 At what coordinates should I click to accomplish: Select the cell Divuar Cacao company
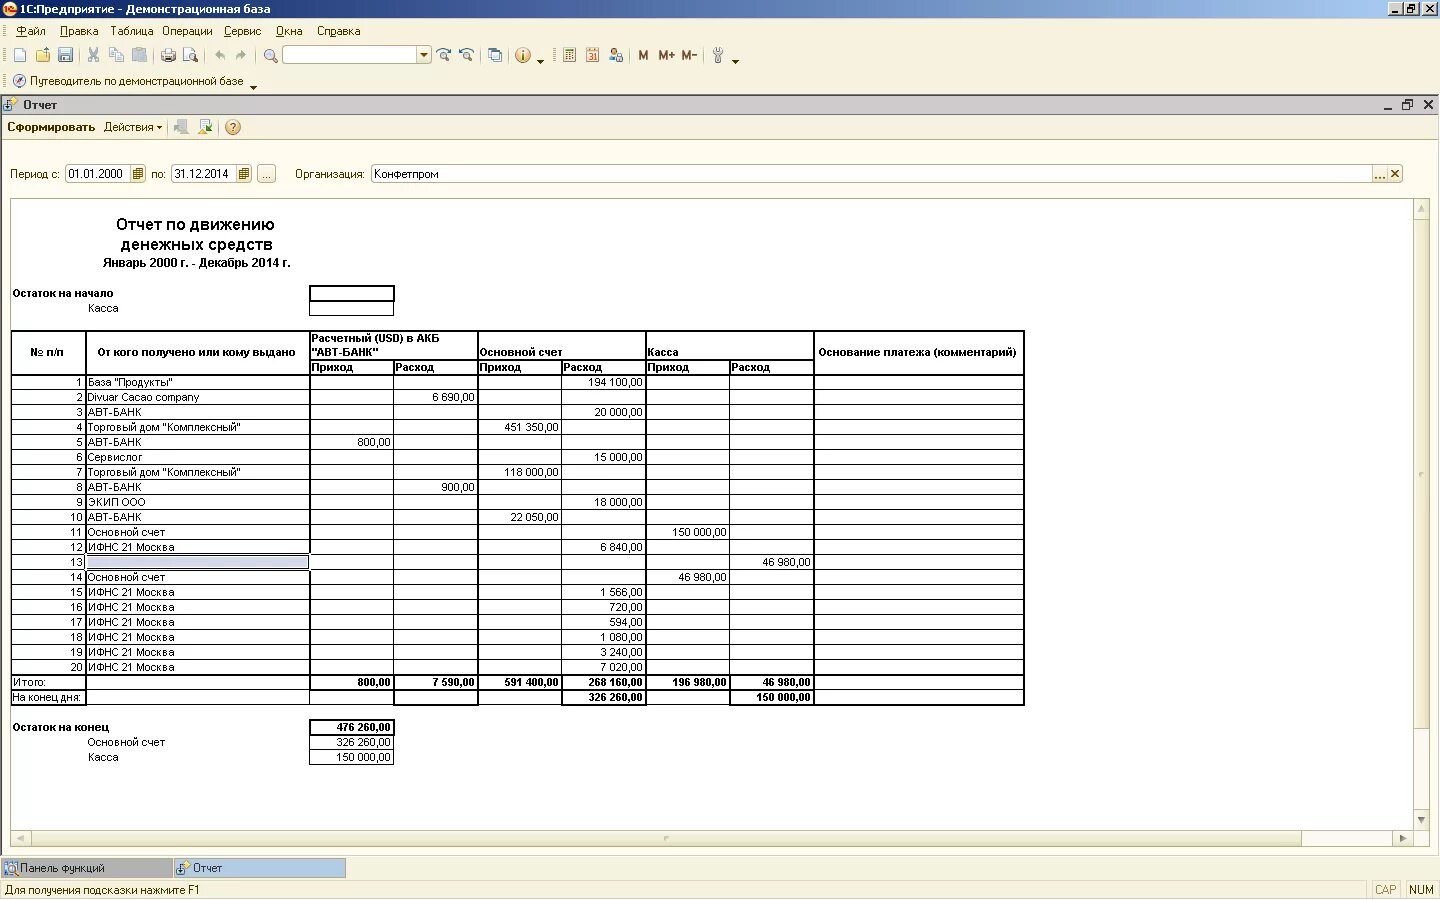point(198,397)
